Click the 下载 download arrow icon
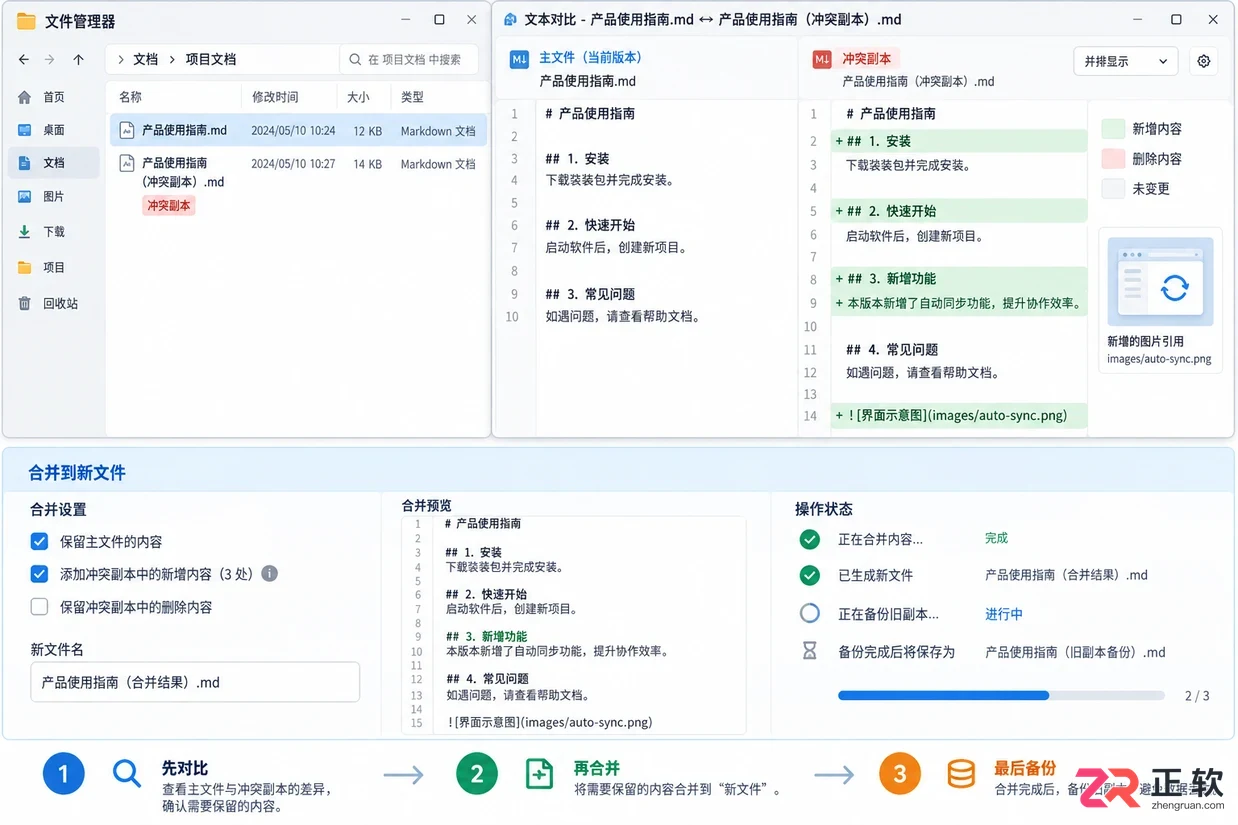 coord(25,231)
